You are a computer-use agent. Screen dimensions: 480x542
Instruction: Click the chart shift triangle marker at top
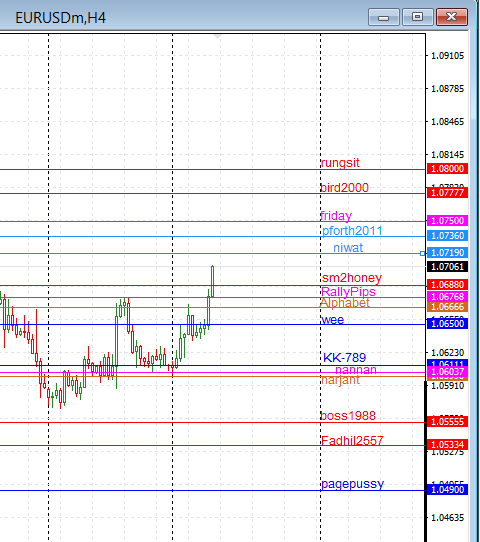(x=217, y=37)
